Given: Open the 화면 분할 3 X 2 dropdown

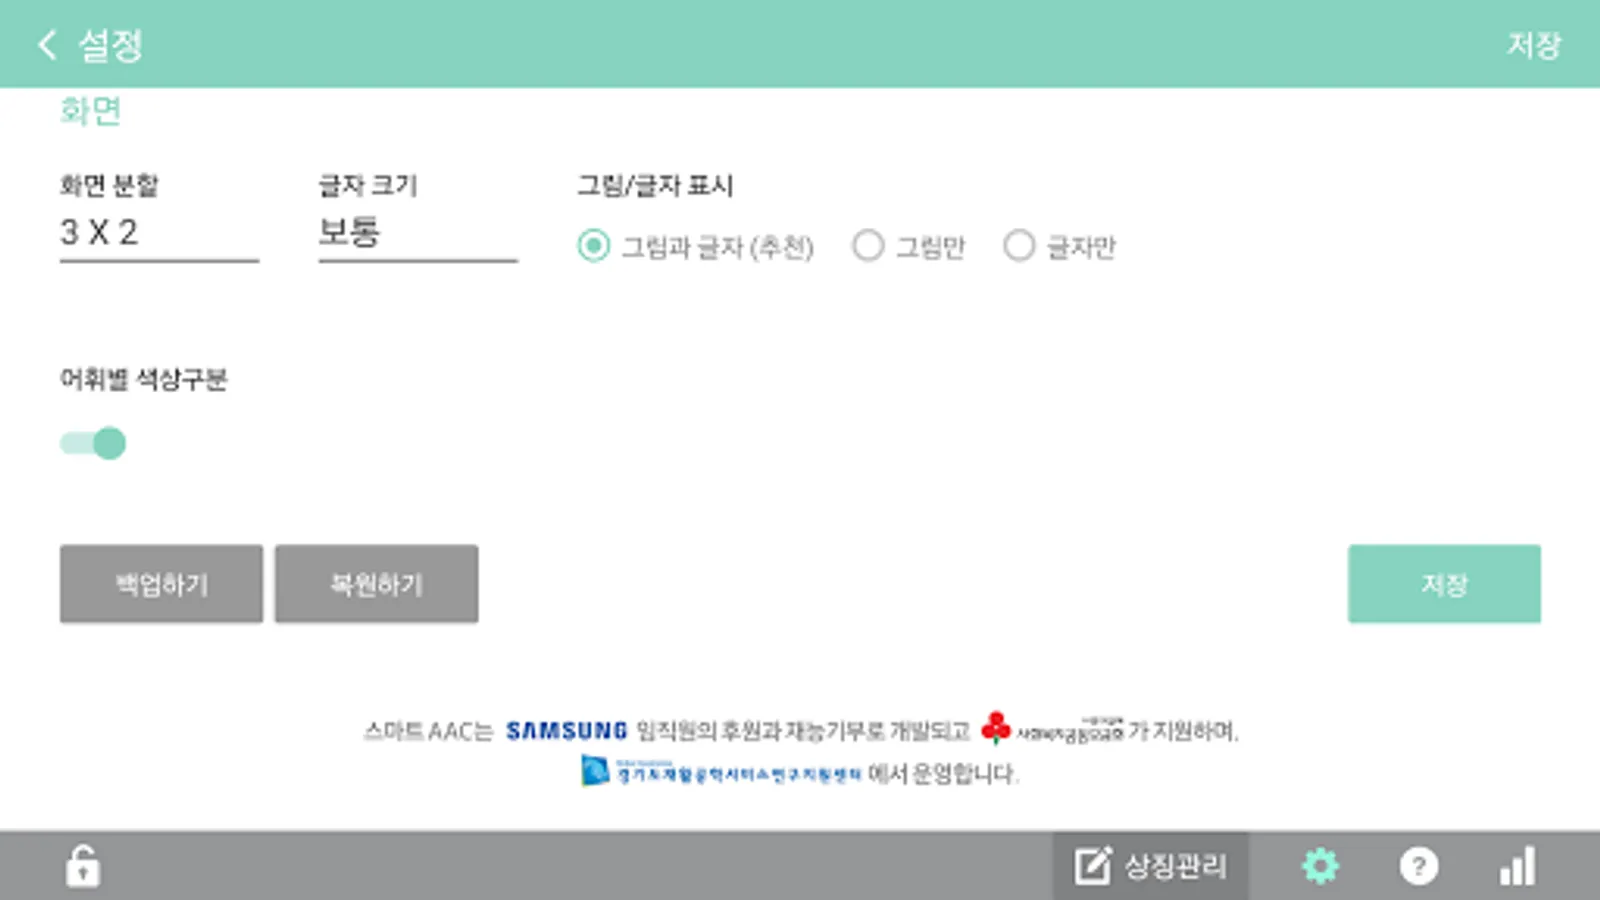Looking at the screenshot, I should tap(159, 233).
